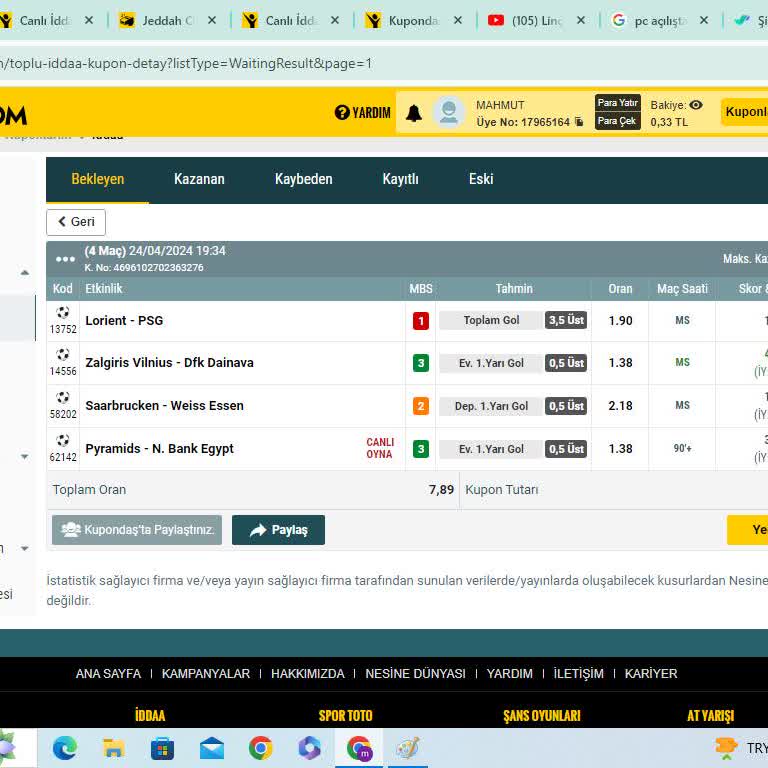The height and width of the screenshot is (768, 768).
Task: Click the browser address bar URL
Action: [x=186, y=64]
